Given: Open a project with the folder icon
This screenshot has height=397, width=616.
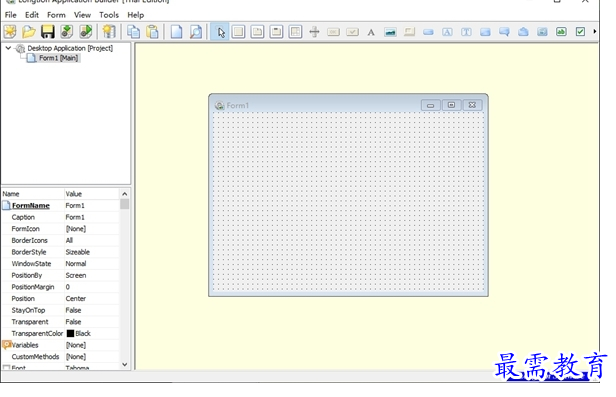Looking at the screenshot, I should (x=29, y=31).
